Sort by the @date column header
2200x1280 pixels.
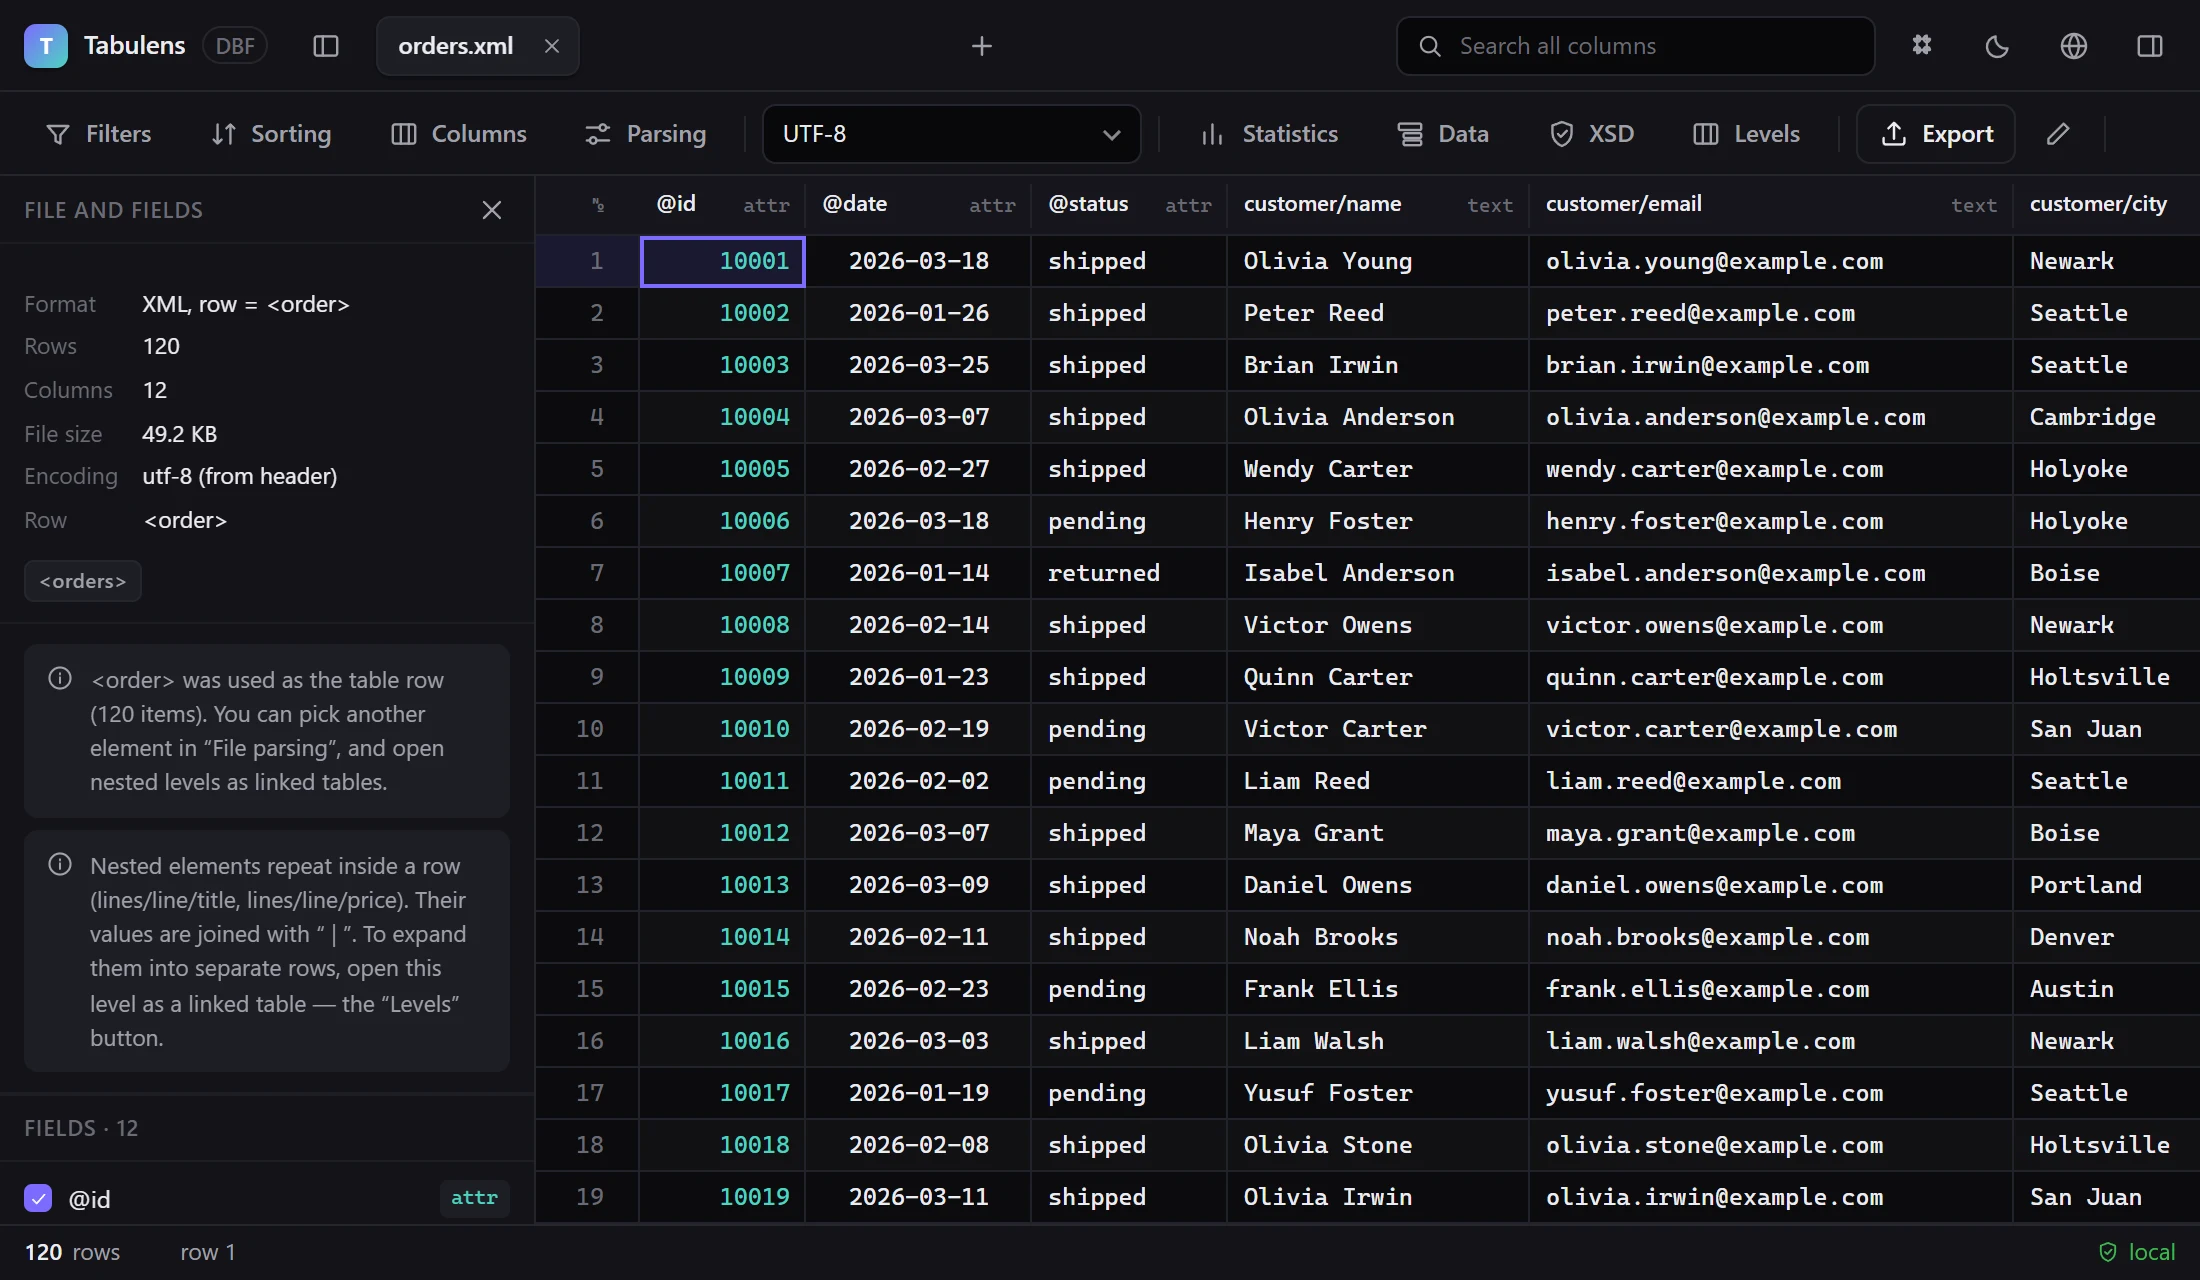click(918, 205)
